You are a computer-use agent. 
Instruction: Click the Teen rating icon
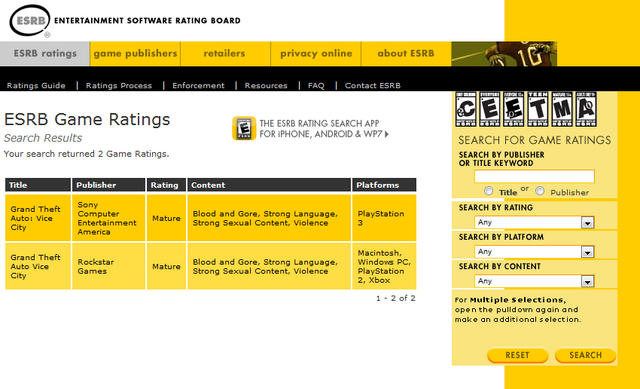click(538, 109)
